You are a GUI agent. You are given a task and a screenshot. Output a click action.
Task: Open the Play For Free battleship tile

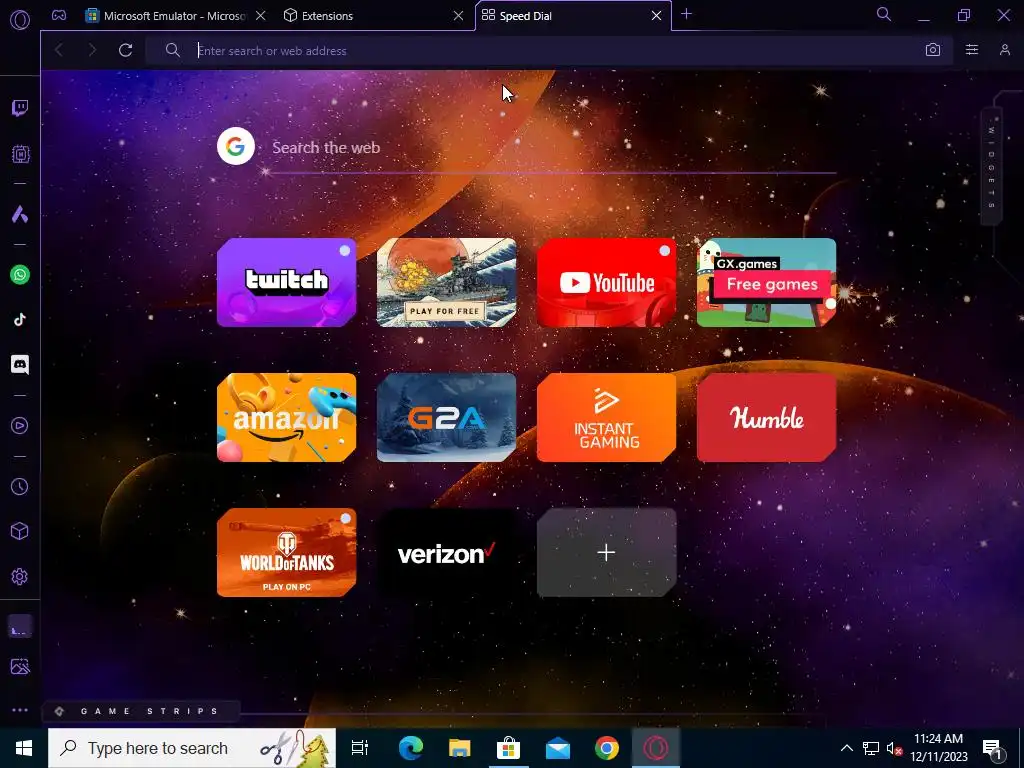point(447,282)
